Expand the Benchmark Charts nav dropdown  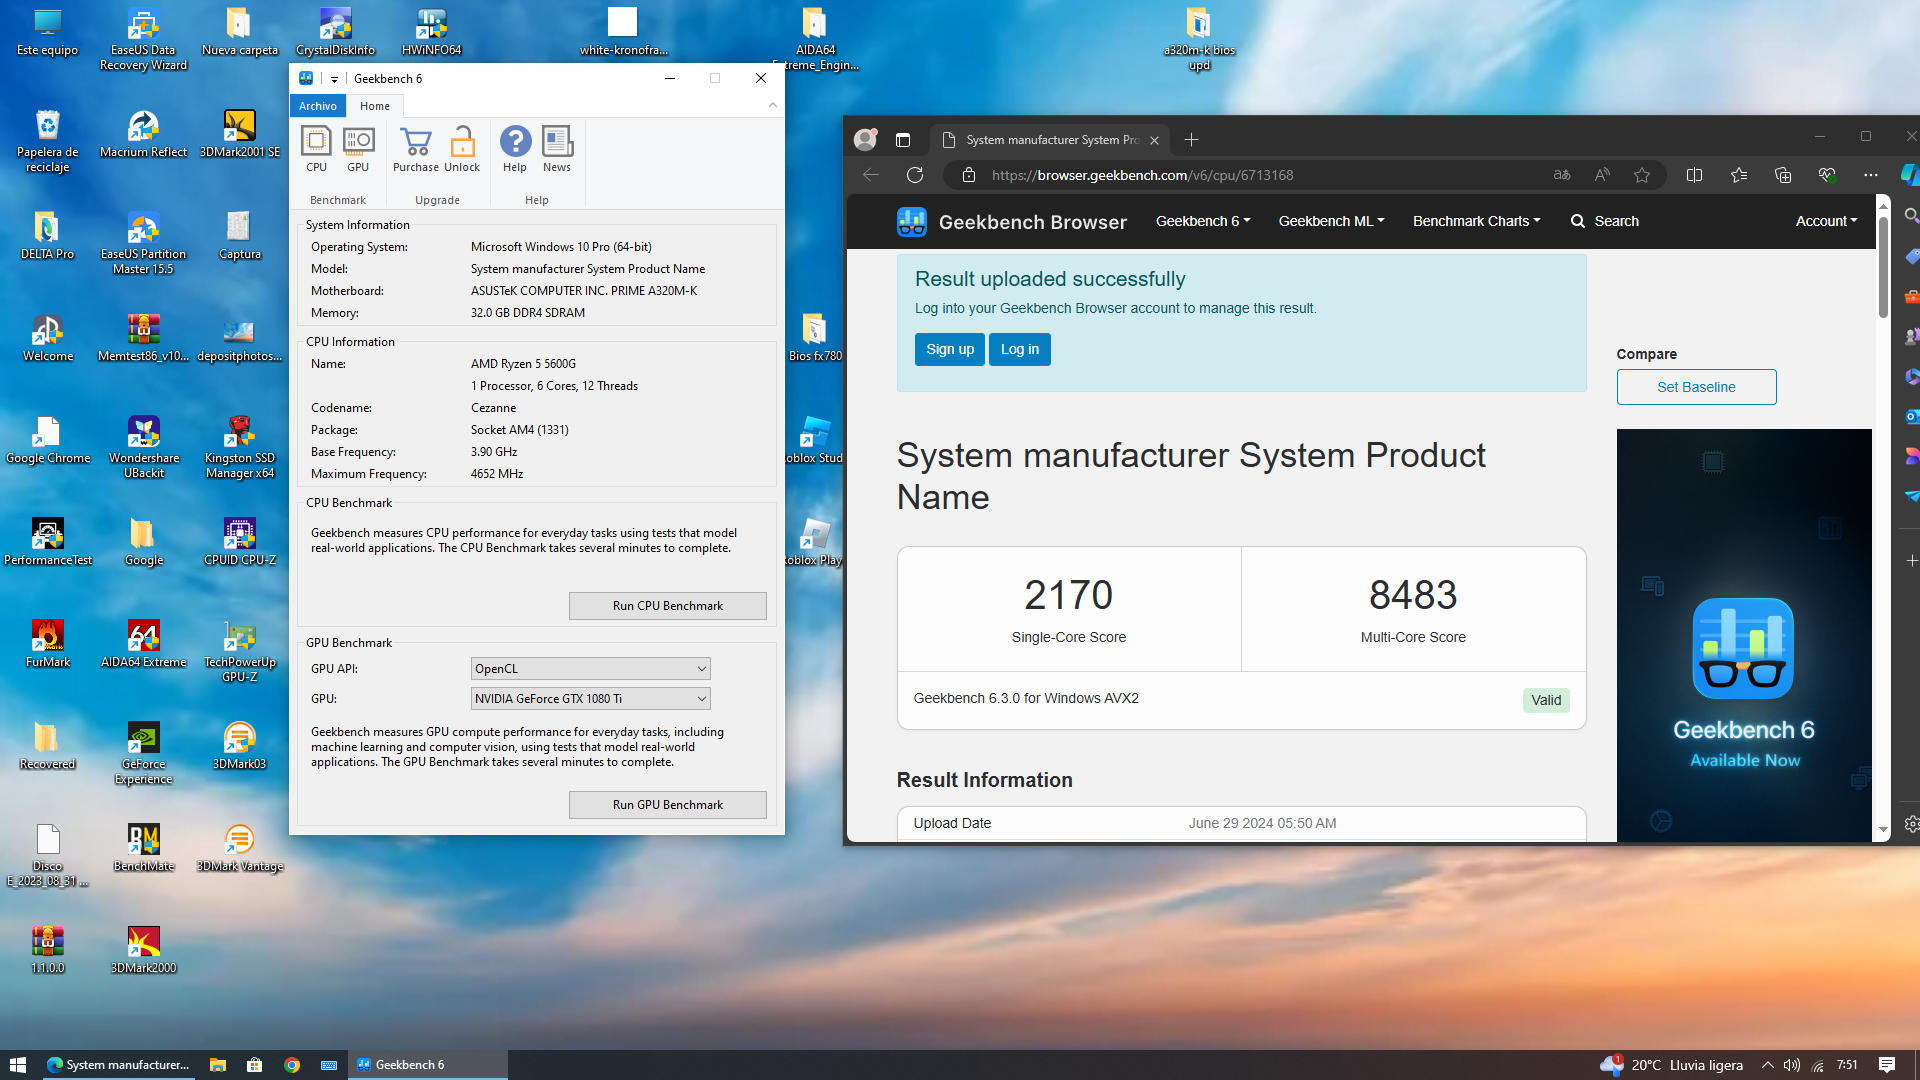(1476, 221)
